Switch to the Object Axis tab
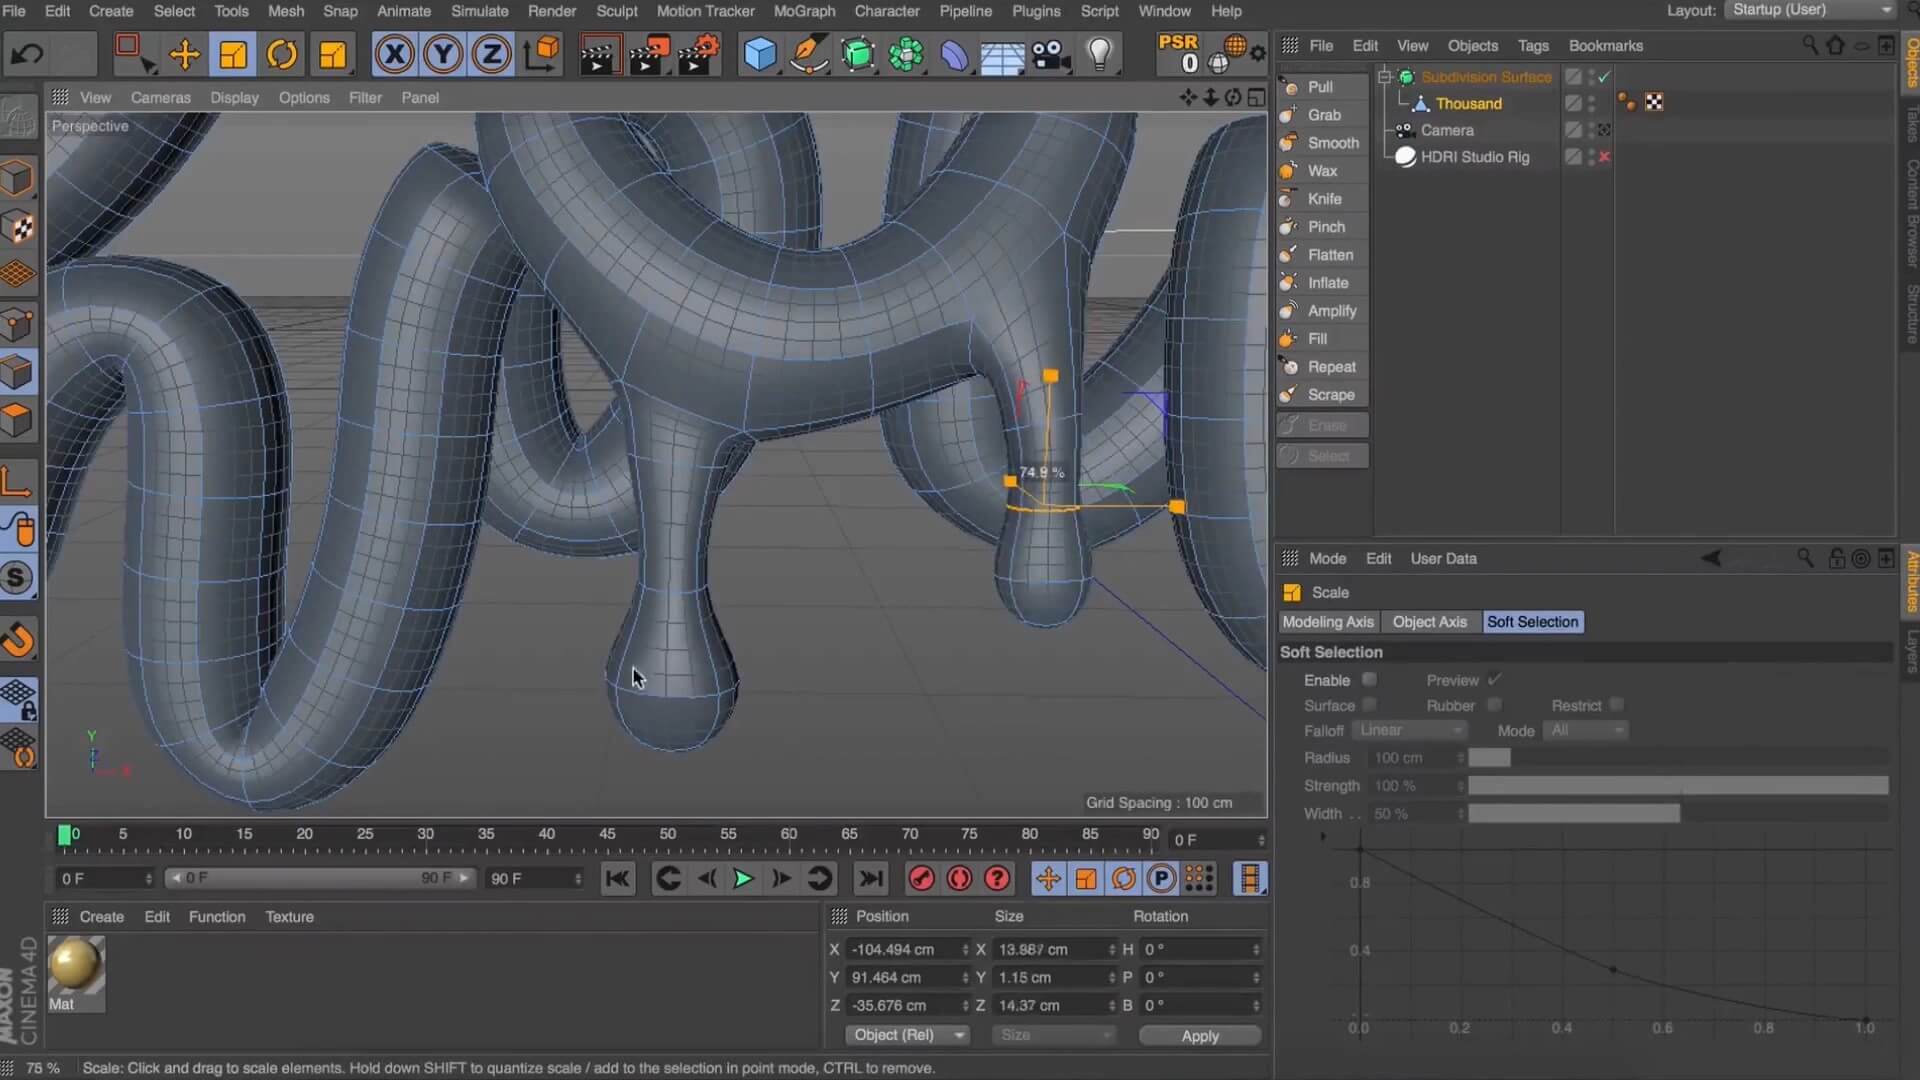Screen dimensions: 1920x1080 pos(1429,622)
